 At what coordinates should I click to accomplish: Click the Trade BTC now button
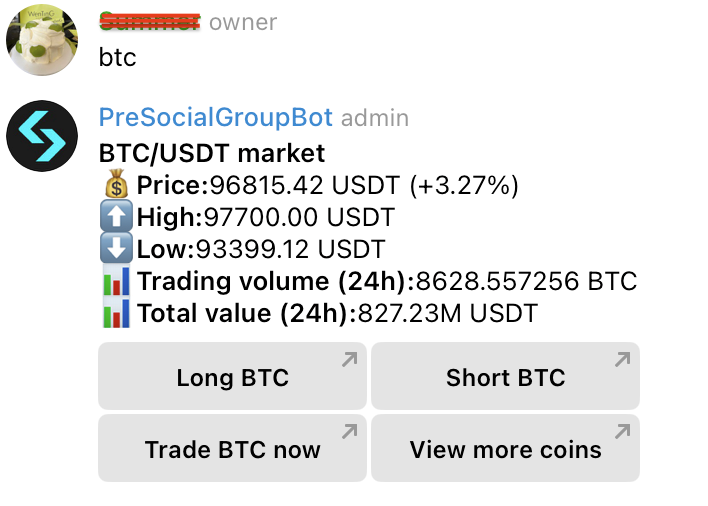point(232,448)
